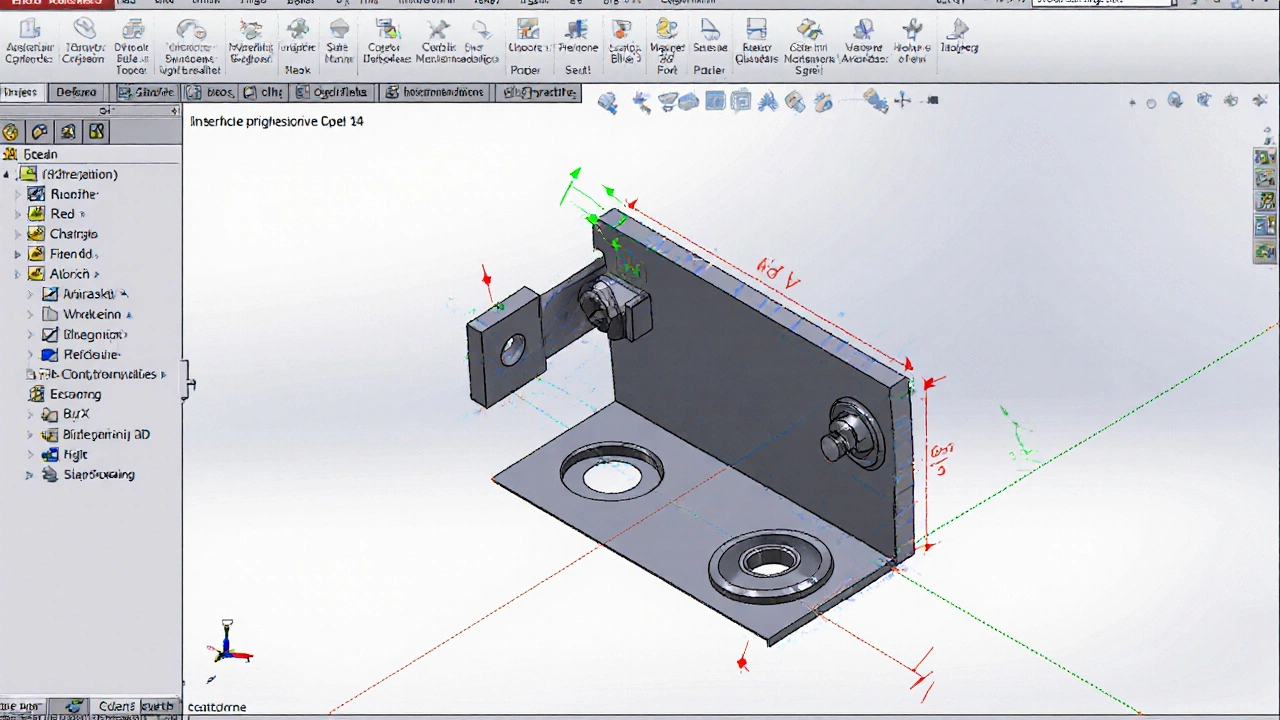Image resolution: width=1280 pixels, height=720 pixels.
Task: Expand the 'Friendd' node in the feature tree
Action: pyautogui.click(x=17, y=254)
